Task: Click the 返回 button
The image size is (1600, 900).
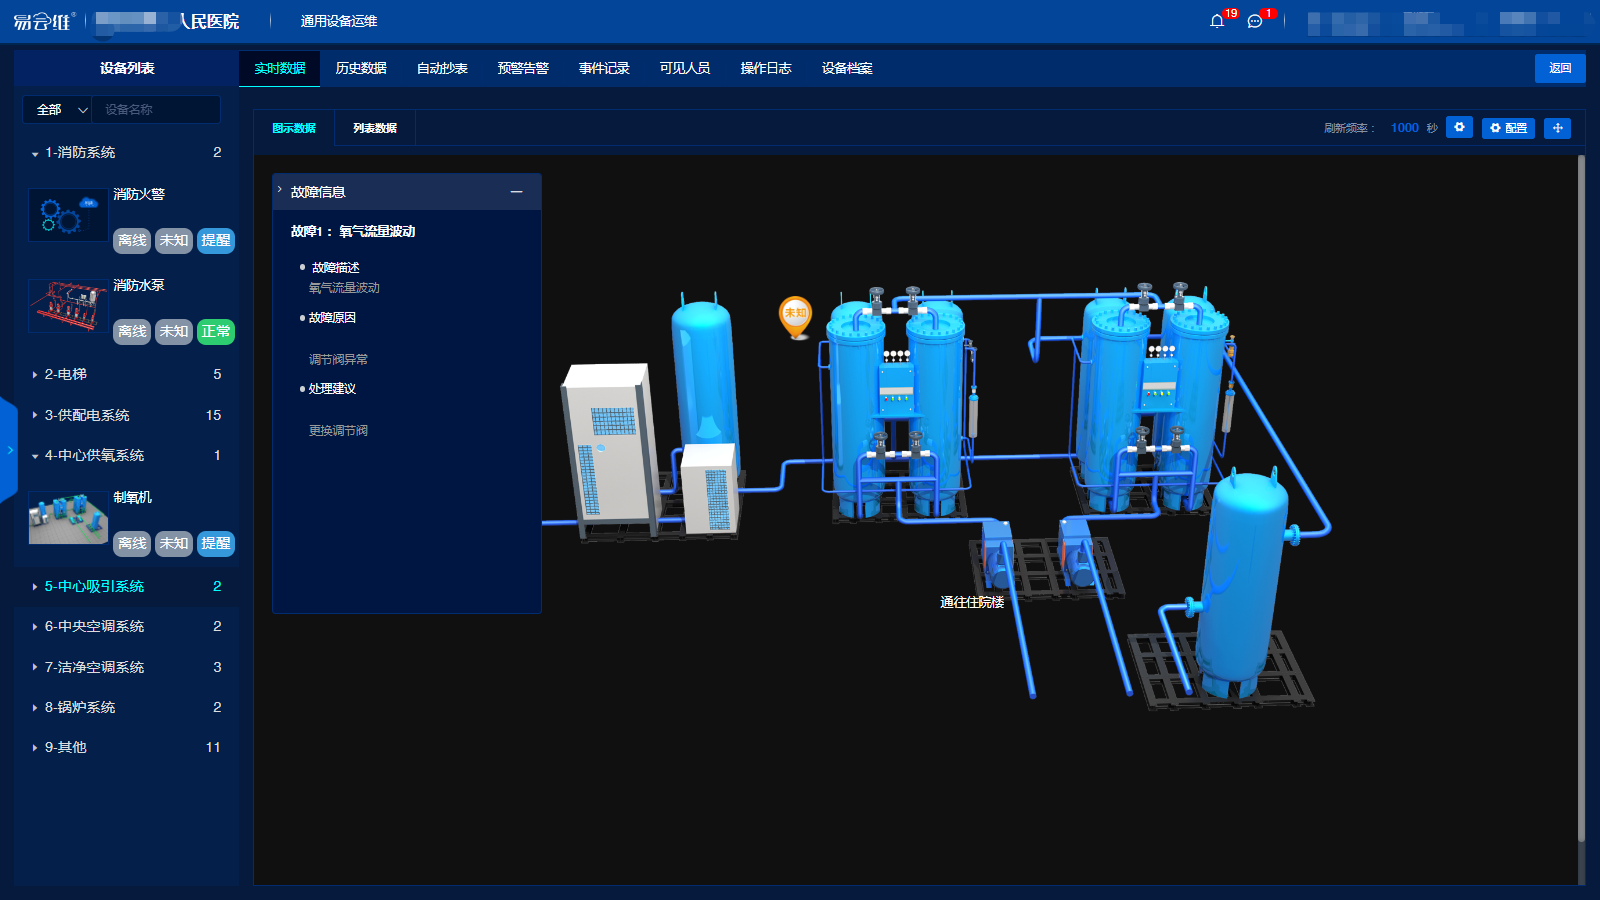Action: click(x=1560, y=68)
